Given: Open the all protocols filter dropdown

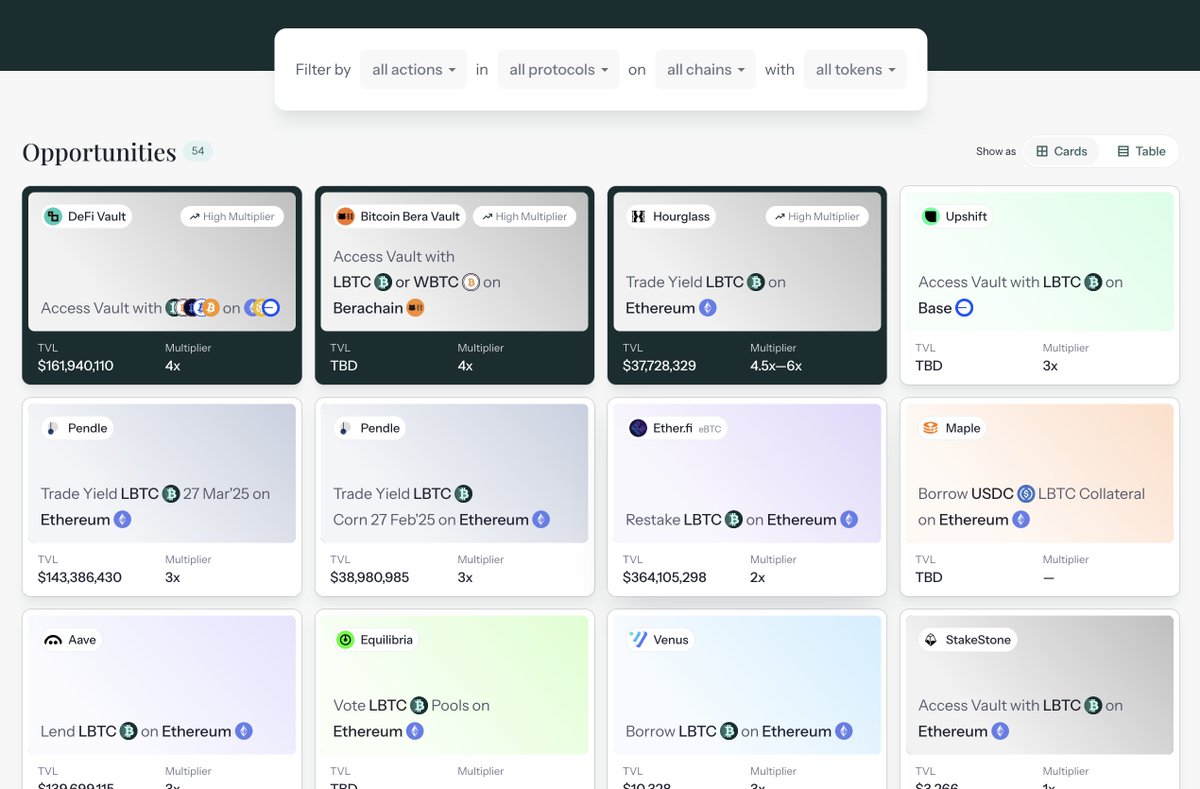Looking at the screenshot, I should (x=558, y=70).
